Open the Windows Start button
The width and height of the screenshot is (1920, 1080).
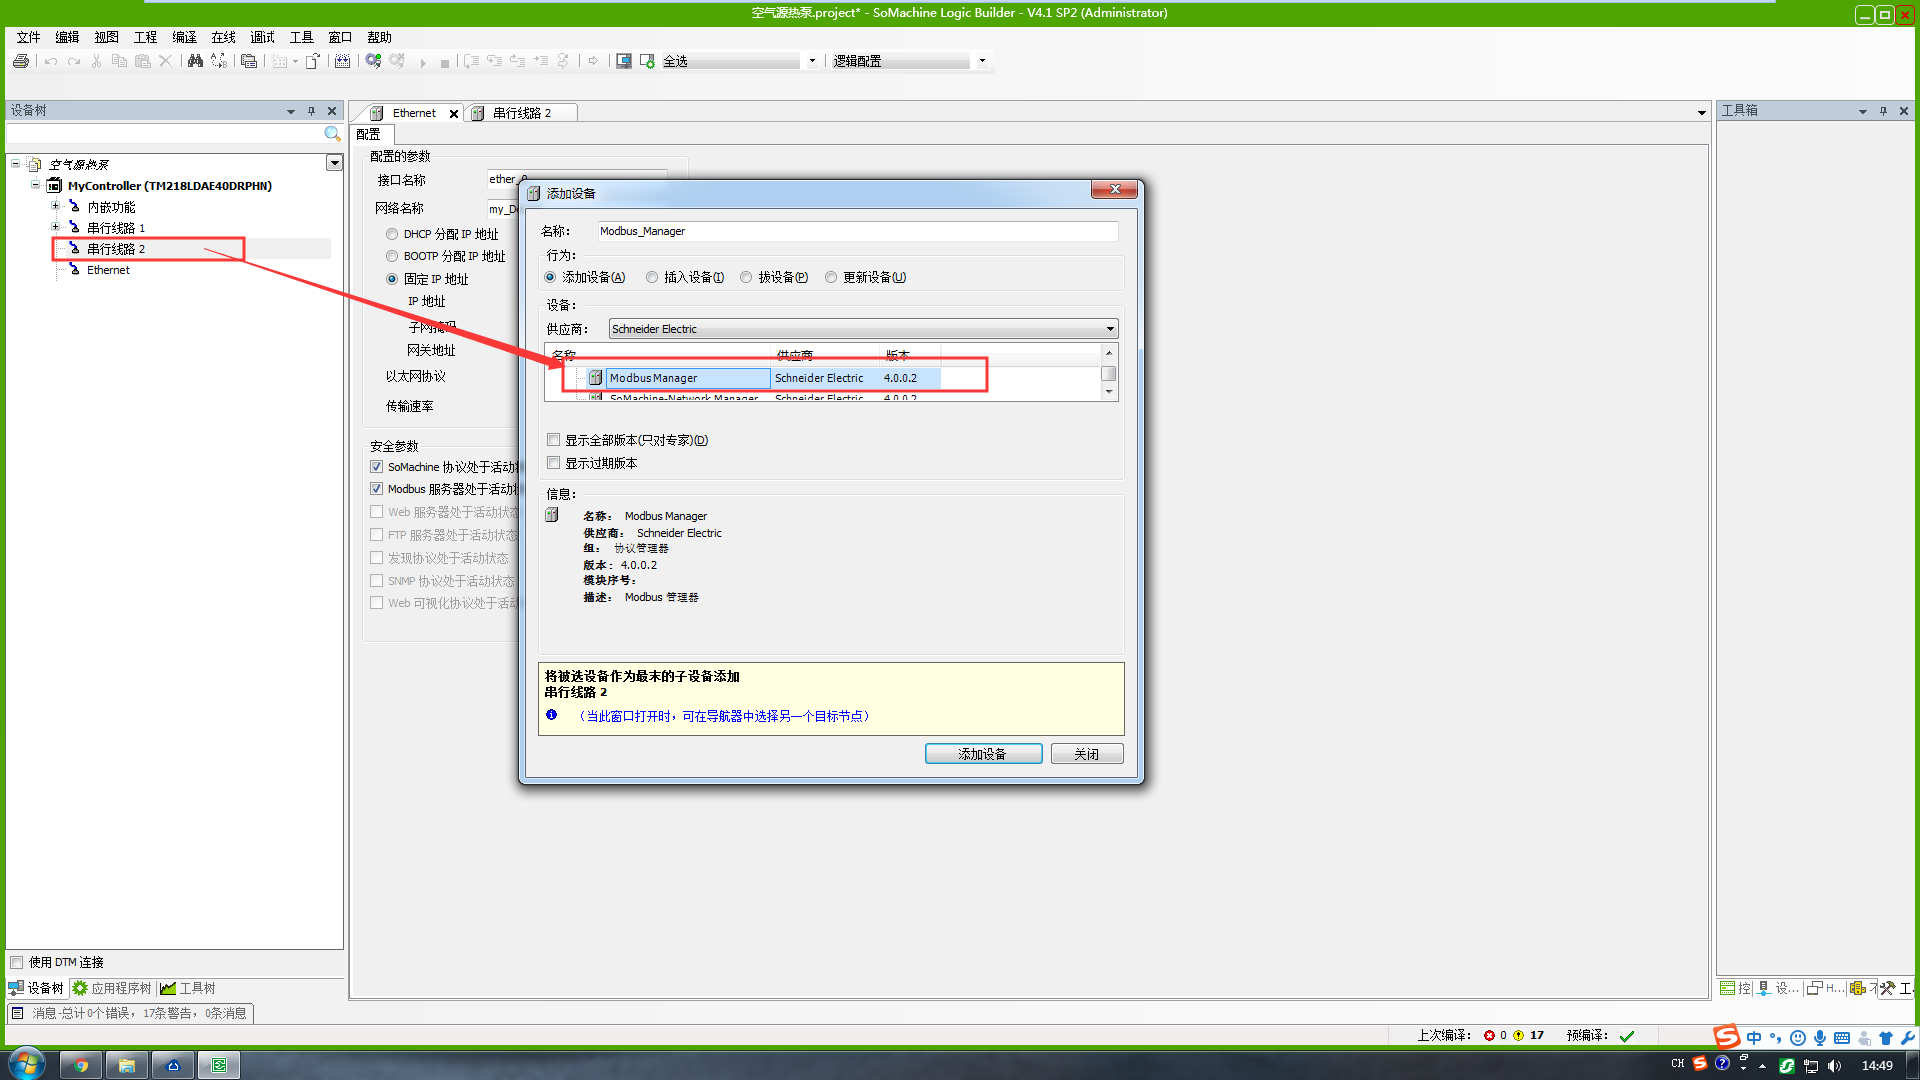point(27,1063)
